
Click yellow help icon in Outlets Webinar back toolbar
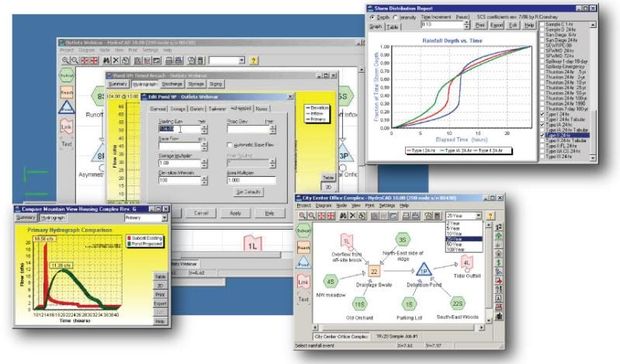[254, 60]
